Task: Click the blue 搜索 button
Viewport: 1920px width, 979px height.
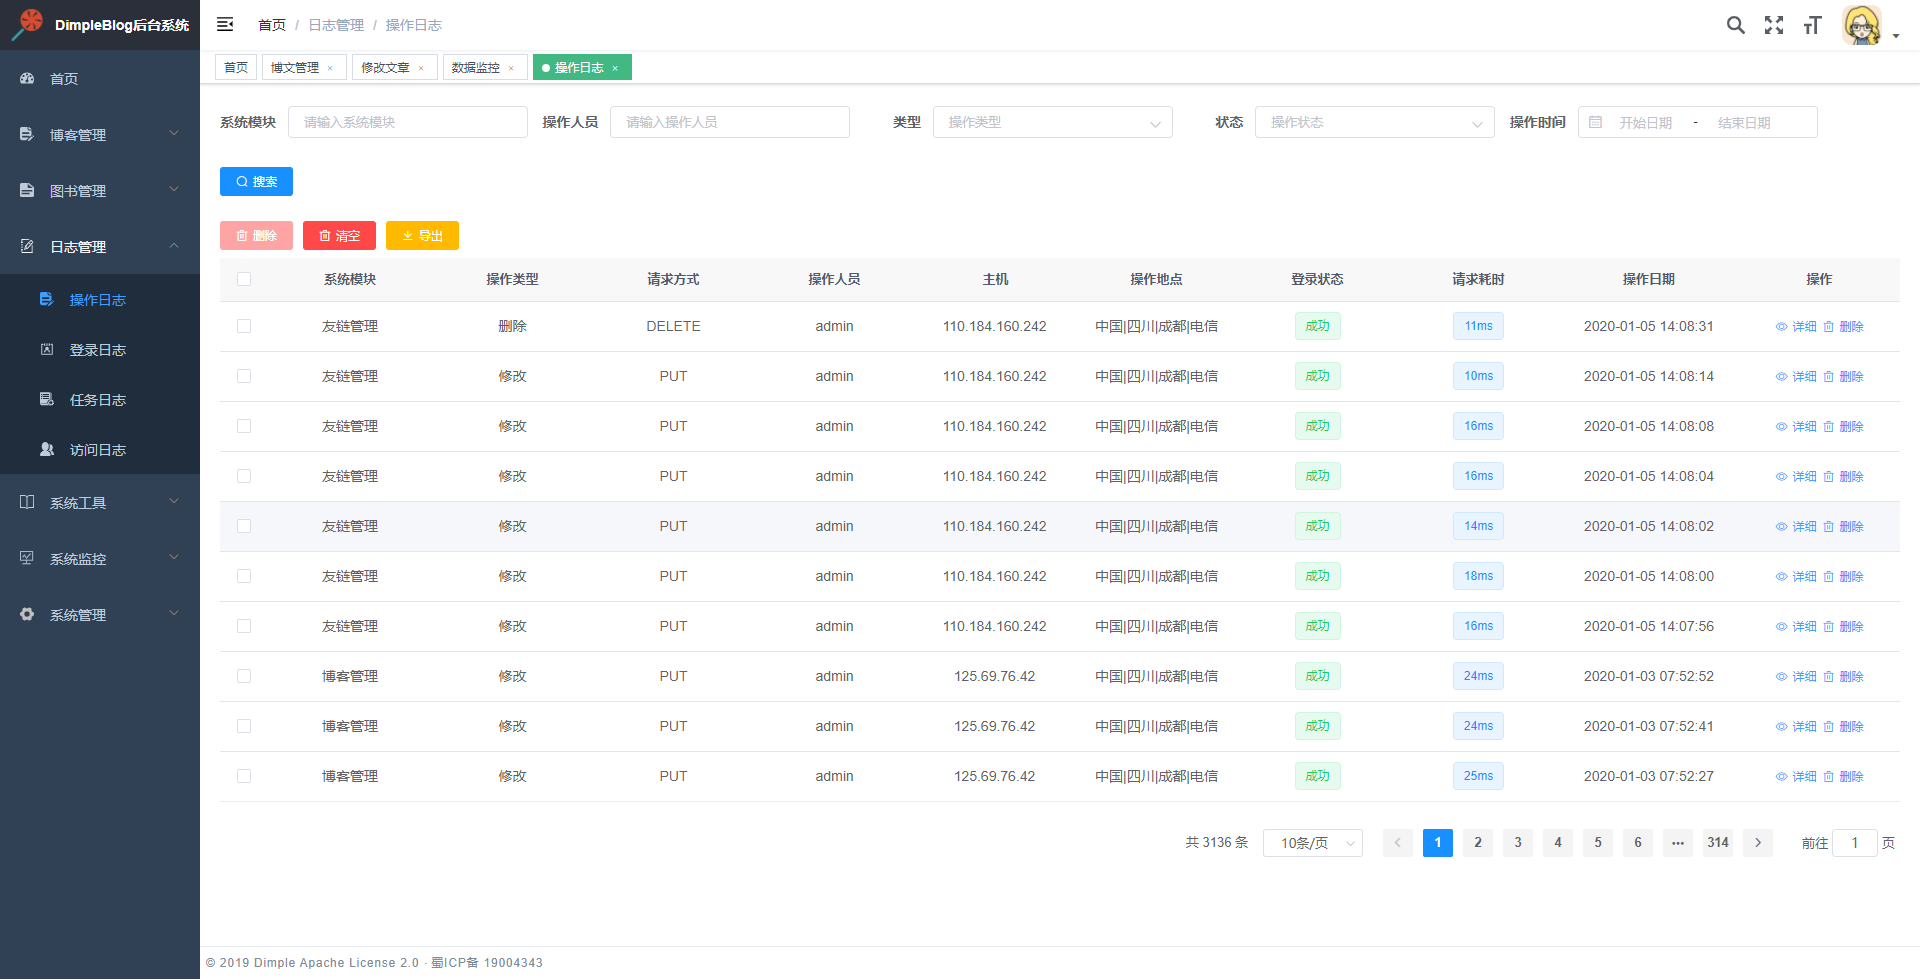Action: click(x=256, y=181)
